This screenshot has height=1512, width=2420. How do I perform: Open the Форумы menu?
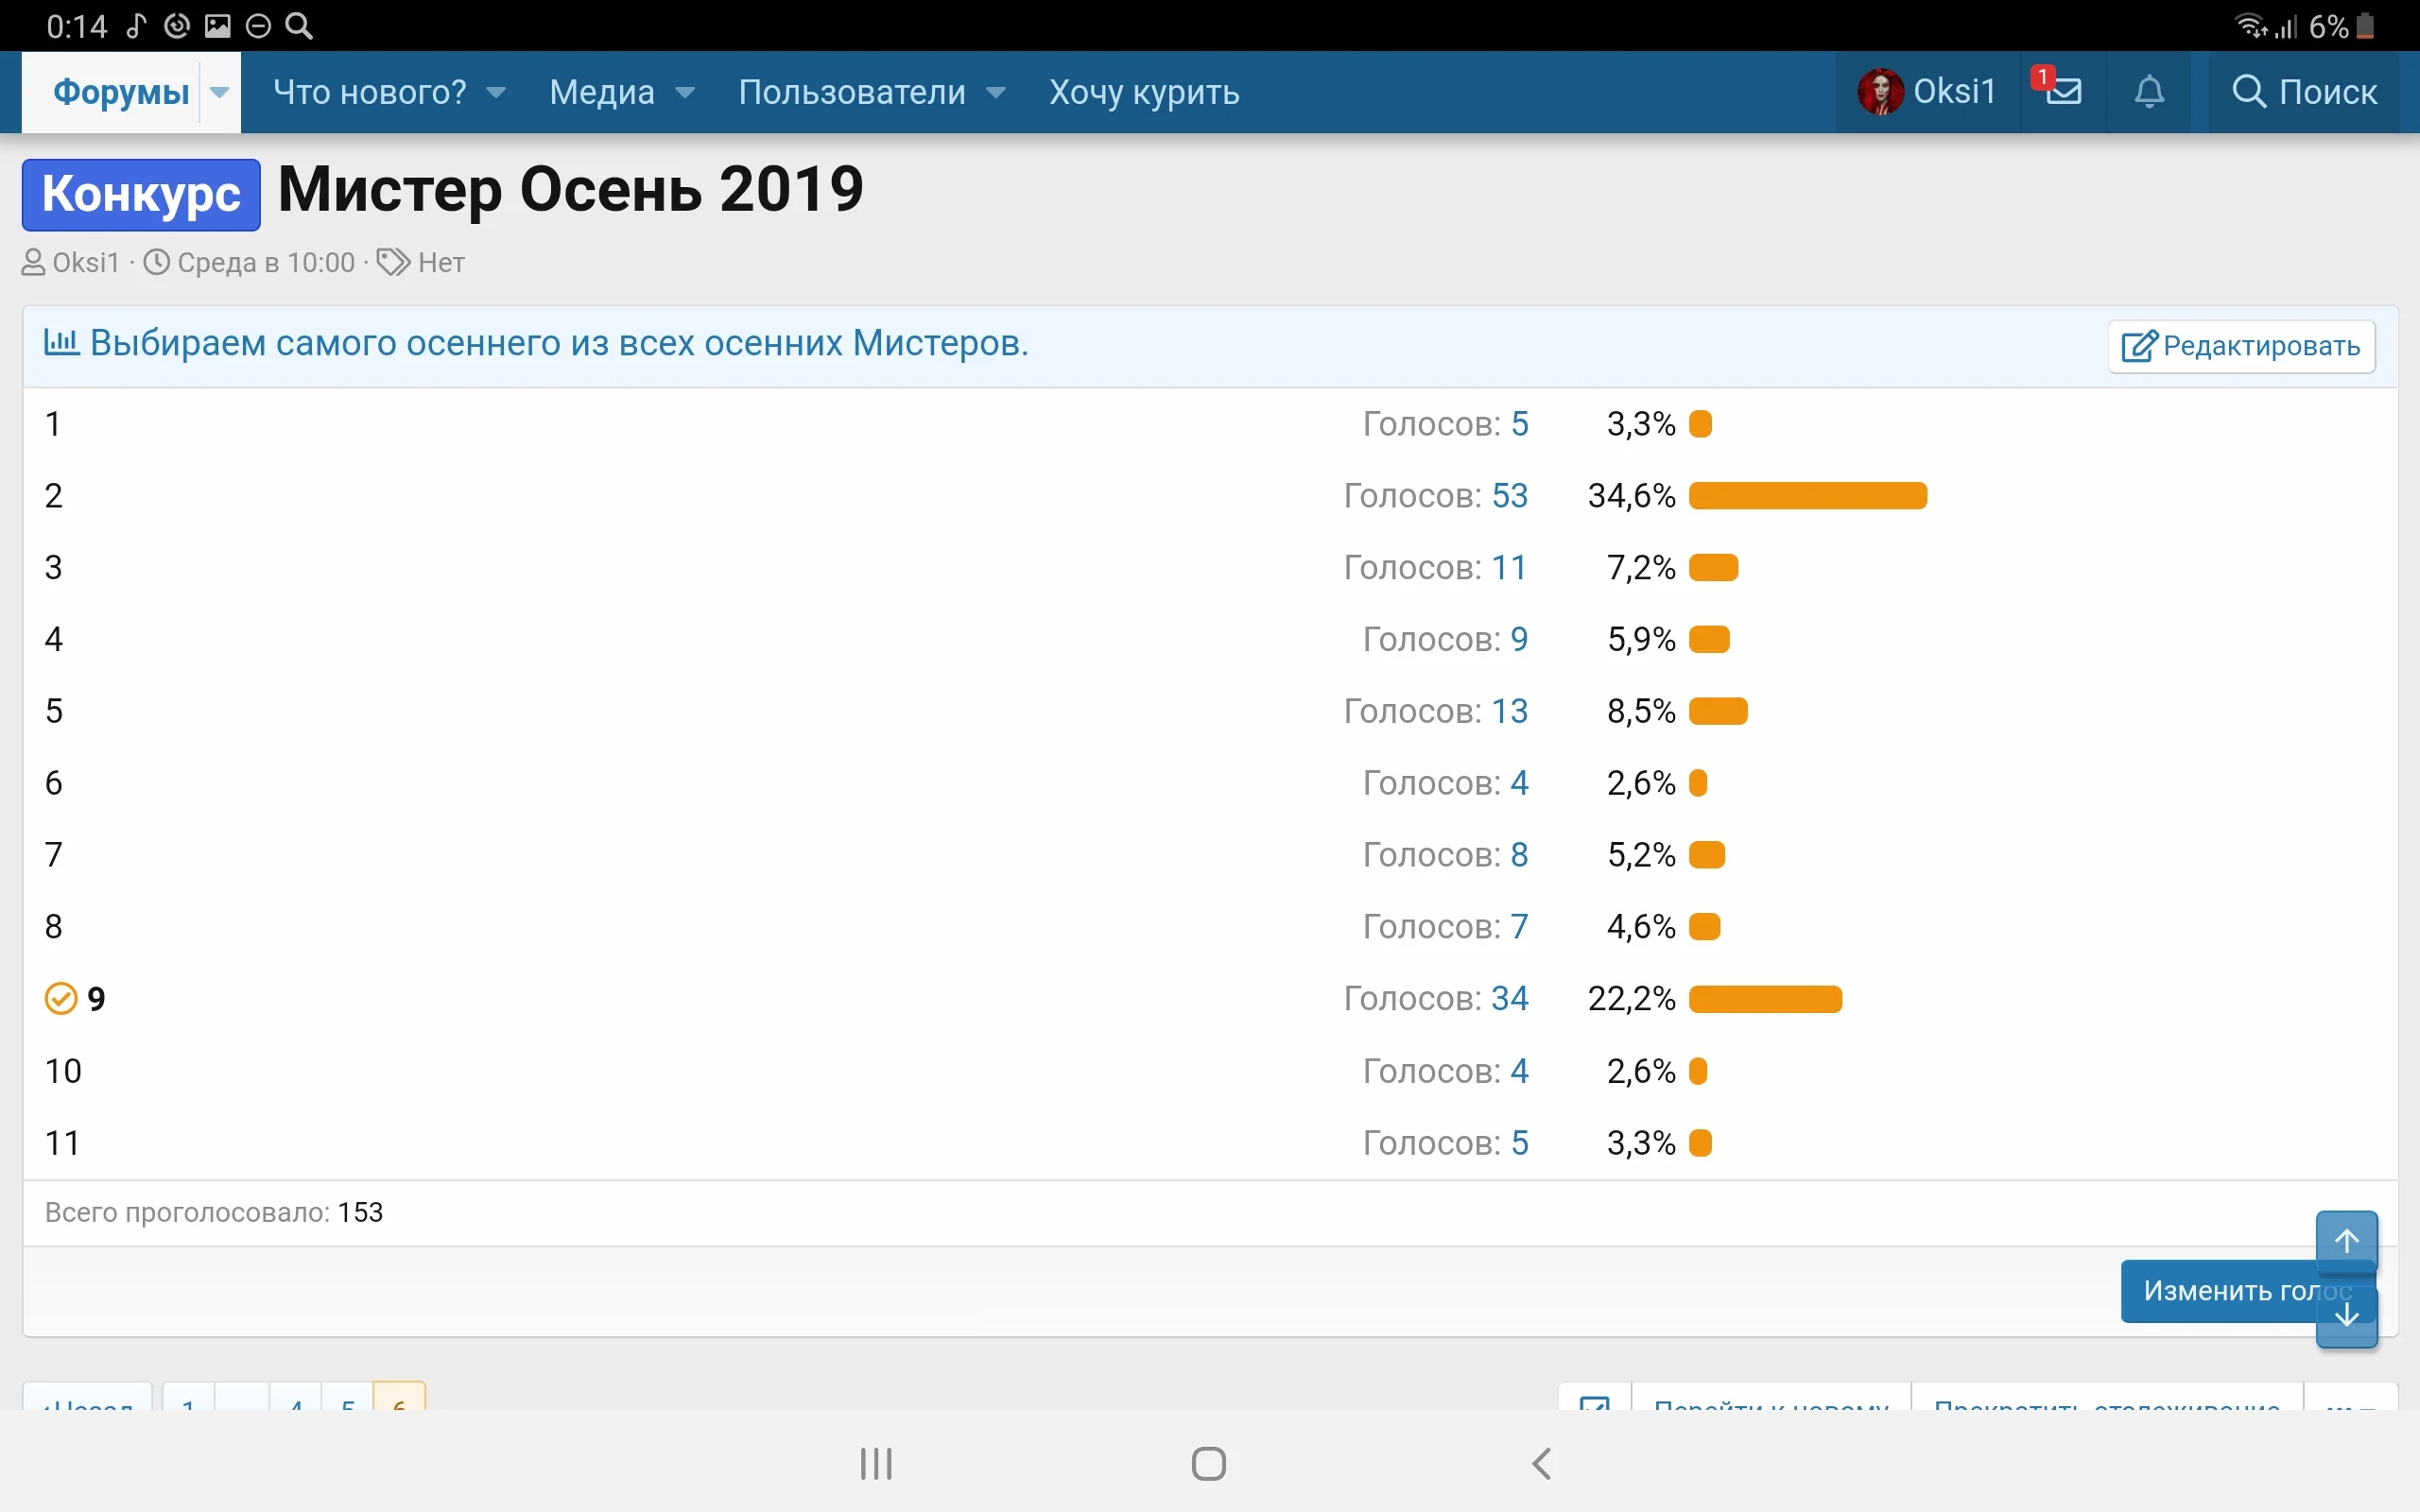coord(122,91)
